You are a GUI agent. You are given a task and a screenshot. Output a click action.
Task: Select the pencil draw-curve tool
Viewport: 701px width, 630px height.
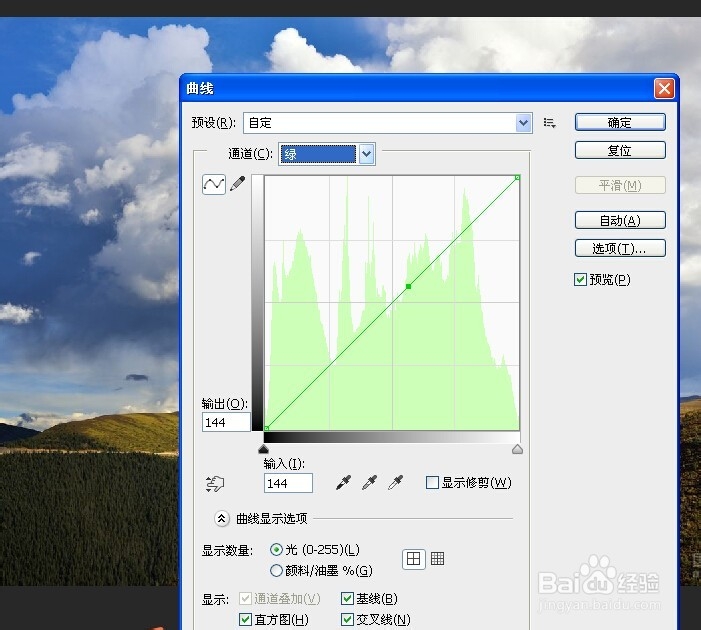[x=238, y=184]
